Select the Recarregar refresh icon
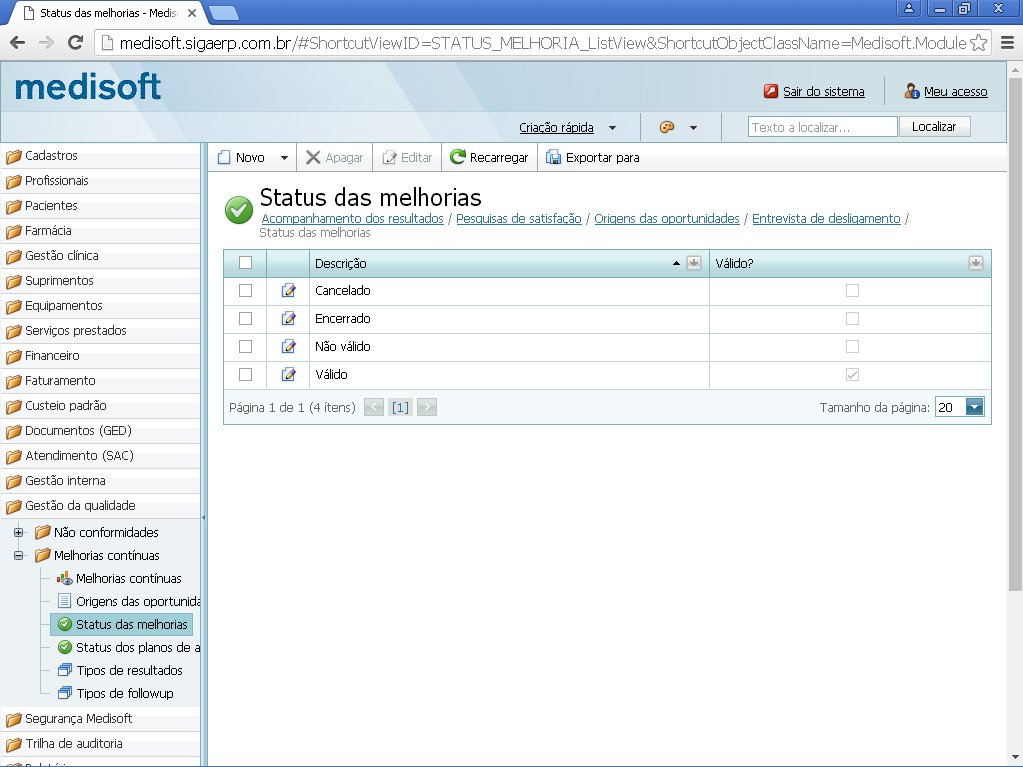 coord(458,156)
